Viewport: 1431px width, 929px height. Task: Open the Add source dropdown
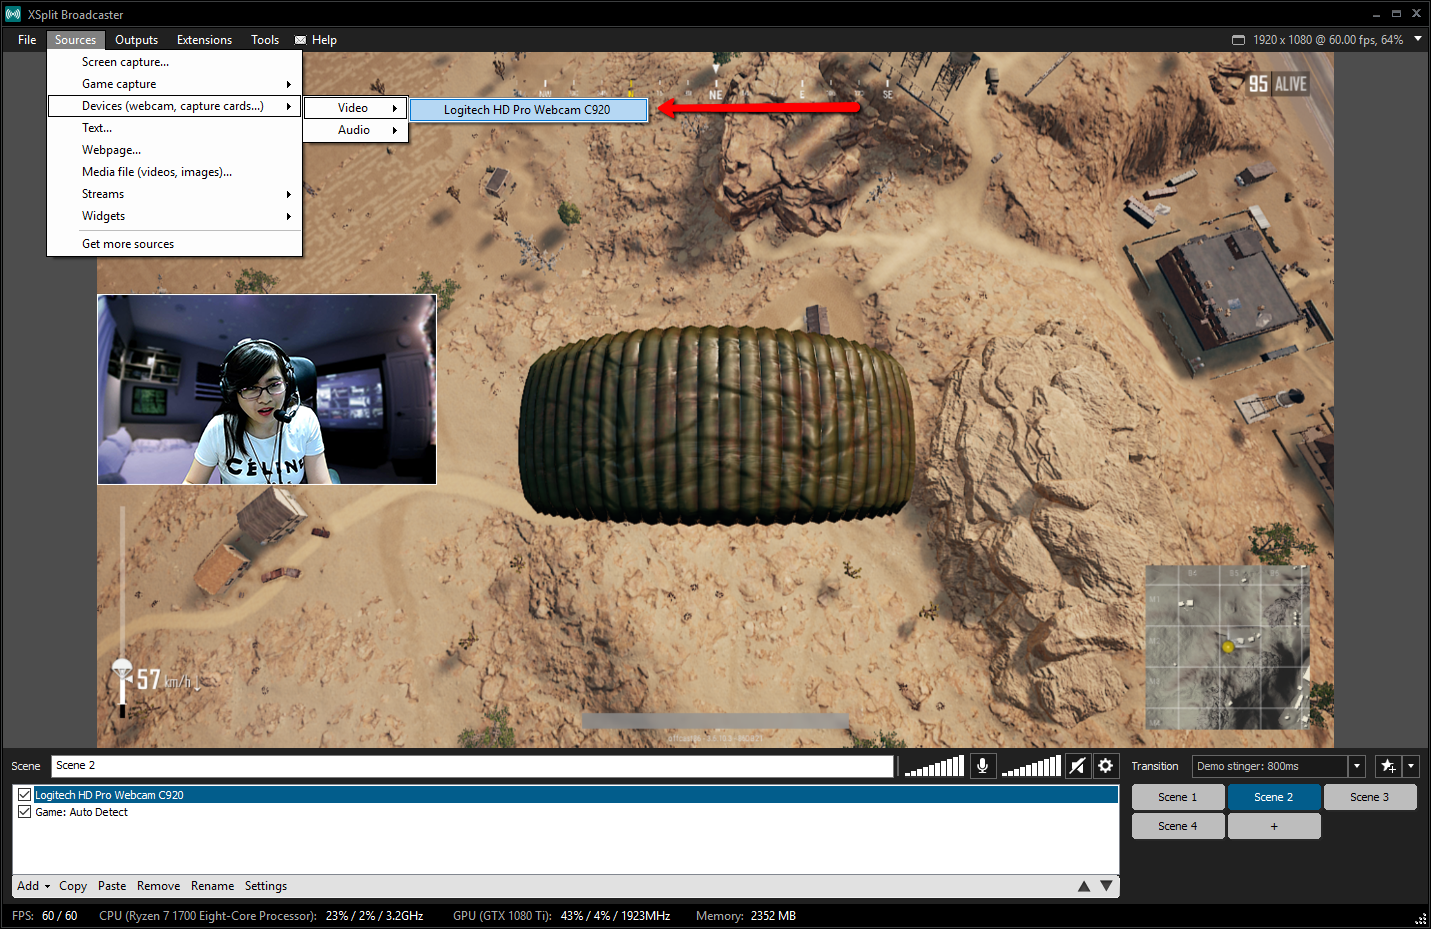point(33,886)
